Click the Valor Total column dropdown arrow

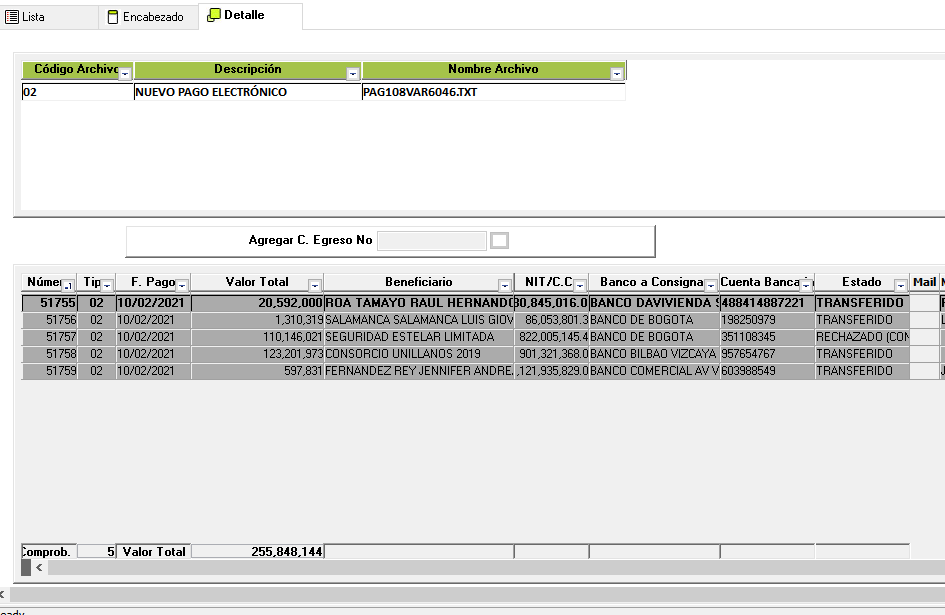pyautogui.click(x=314, y=286)
